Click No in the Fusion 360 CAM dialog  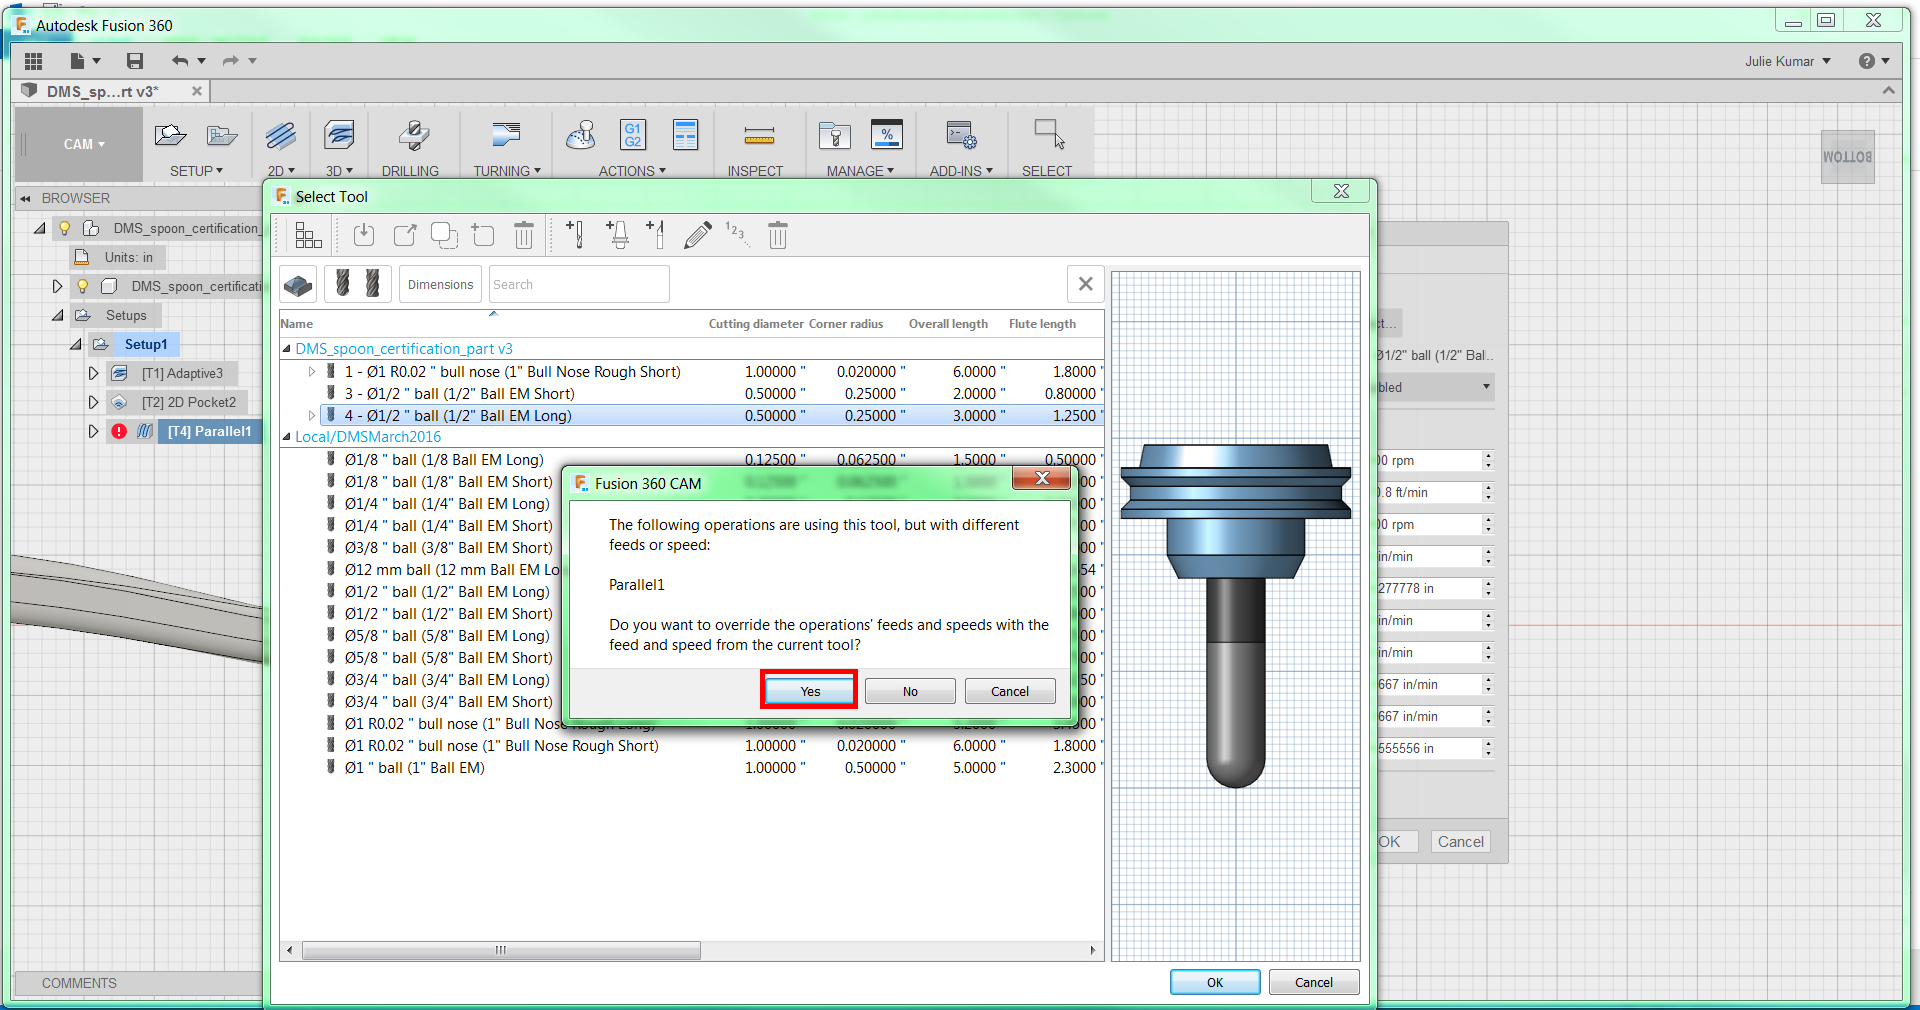point(910,691)
